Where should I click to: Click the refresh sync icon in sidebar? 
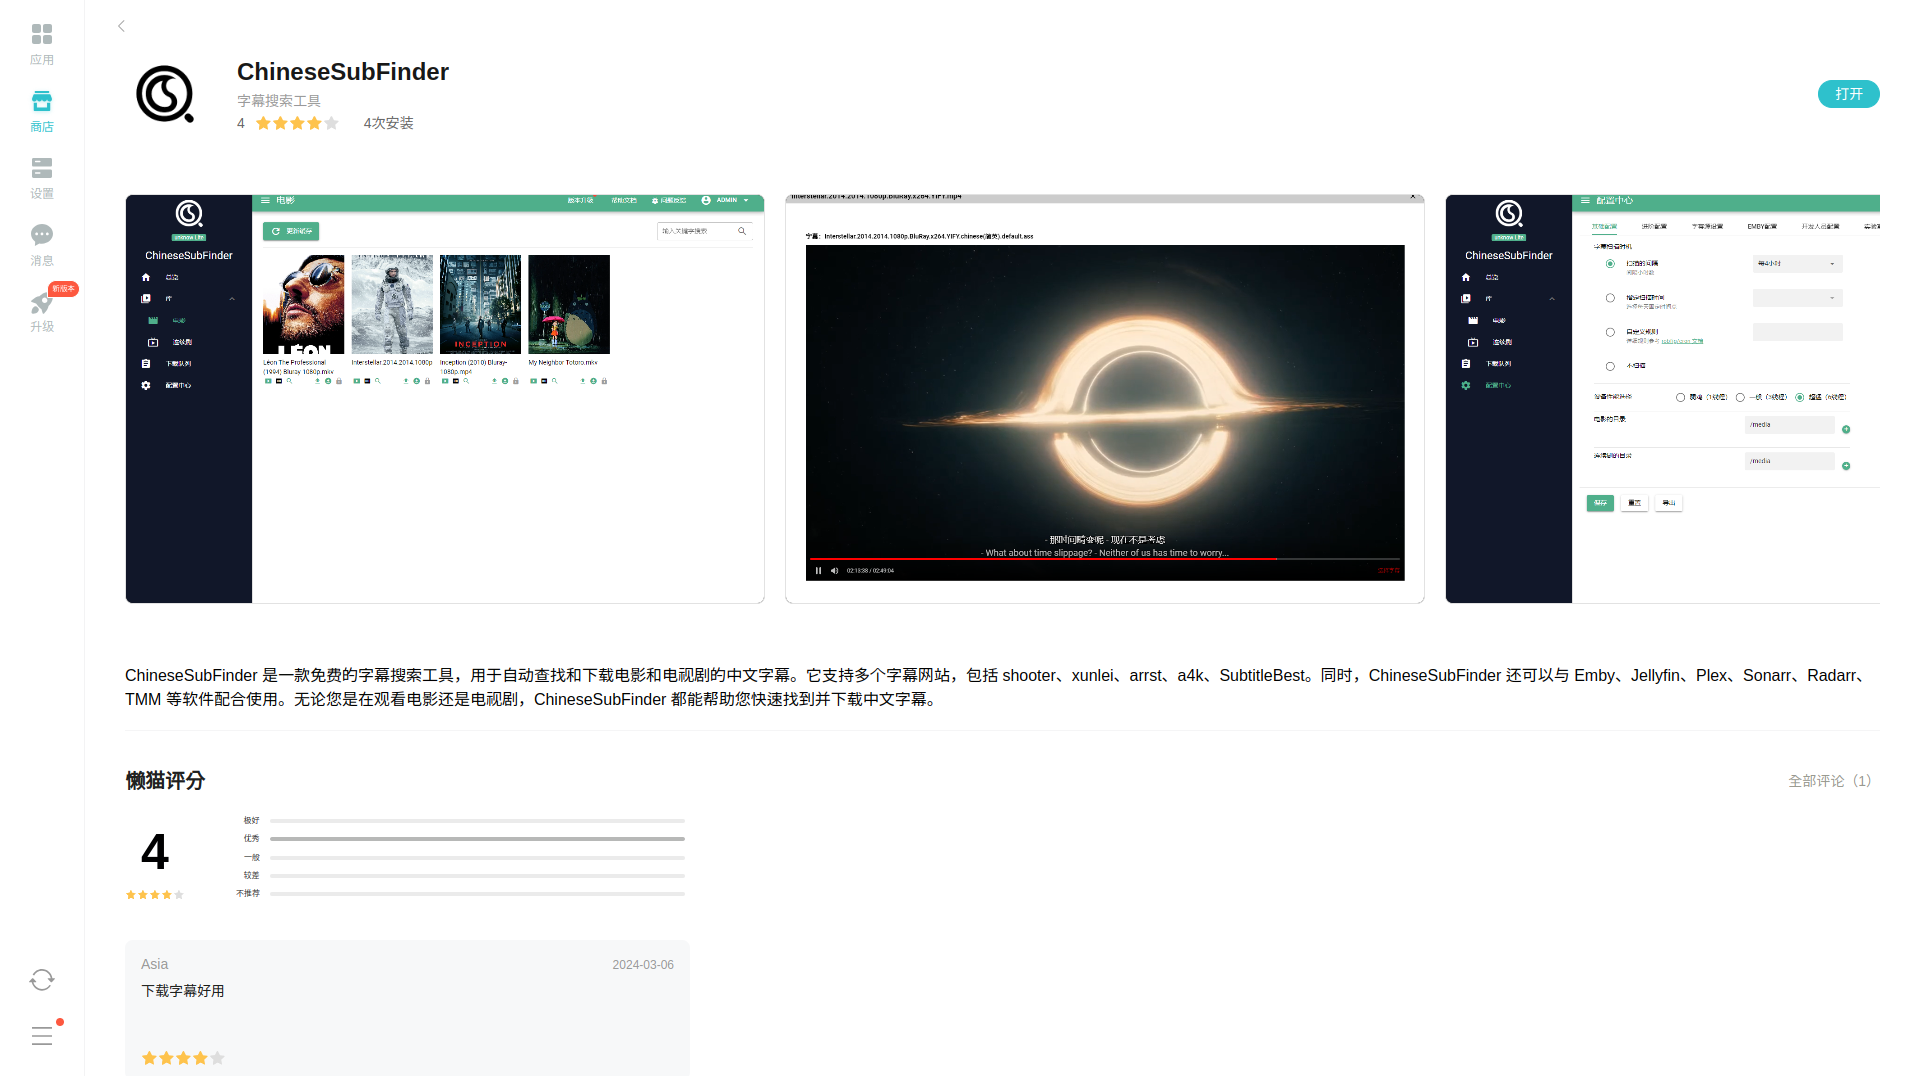pos(42,980)
